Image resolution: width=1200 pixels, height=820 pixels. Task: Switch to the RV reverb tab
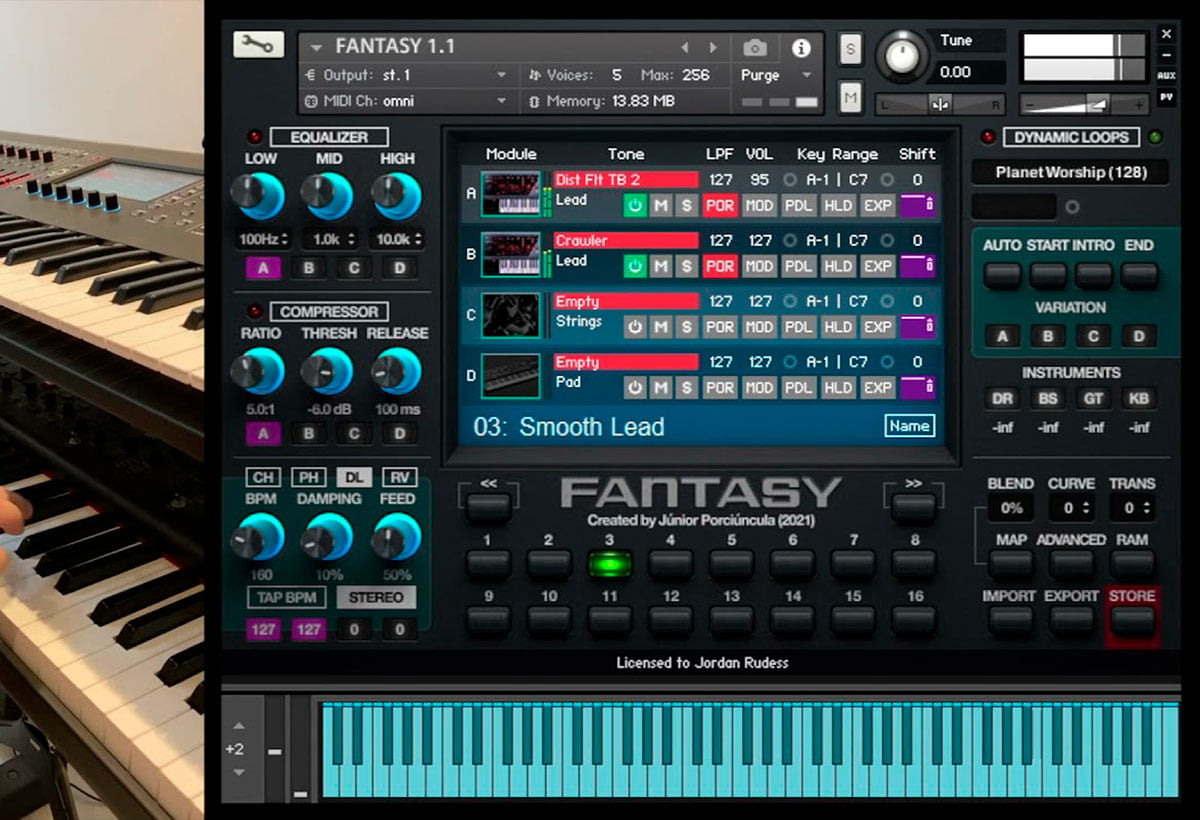tap(399, 477)
